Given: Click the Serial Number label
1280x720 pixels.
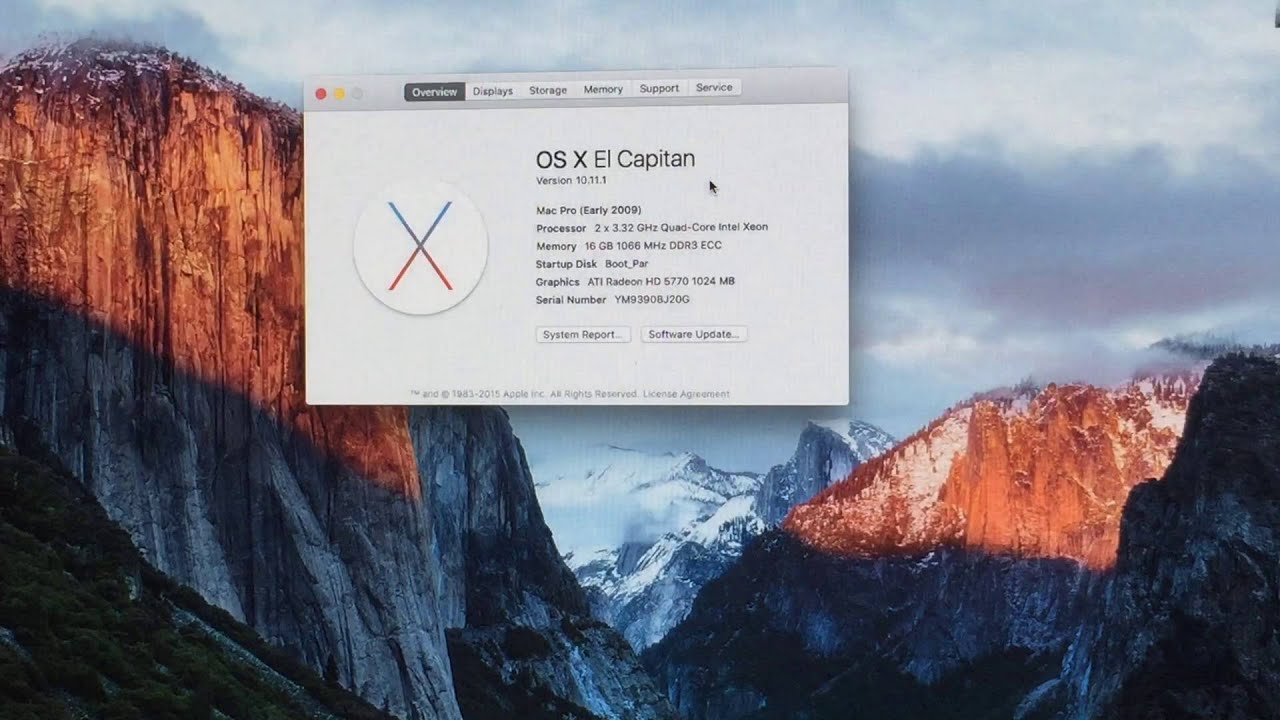Looking at the screenshot, I should click(571, 300).
